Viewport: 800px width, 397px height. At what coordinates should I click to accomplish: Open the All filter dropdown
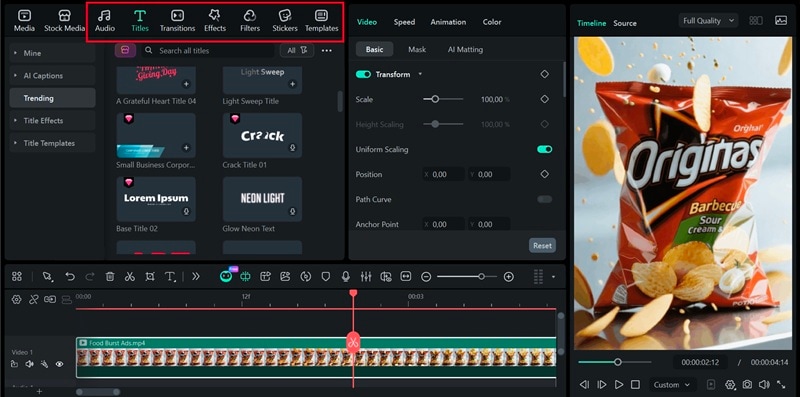coord(297,51)
